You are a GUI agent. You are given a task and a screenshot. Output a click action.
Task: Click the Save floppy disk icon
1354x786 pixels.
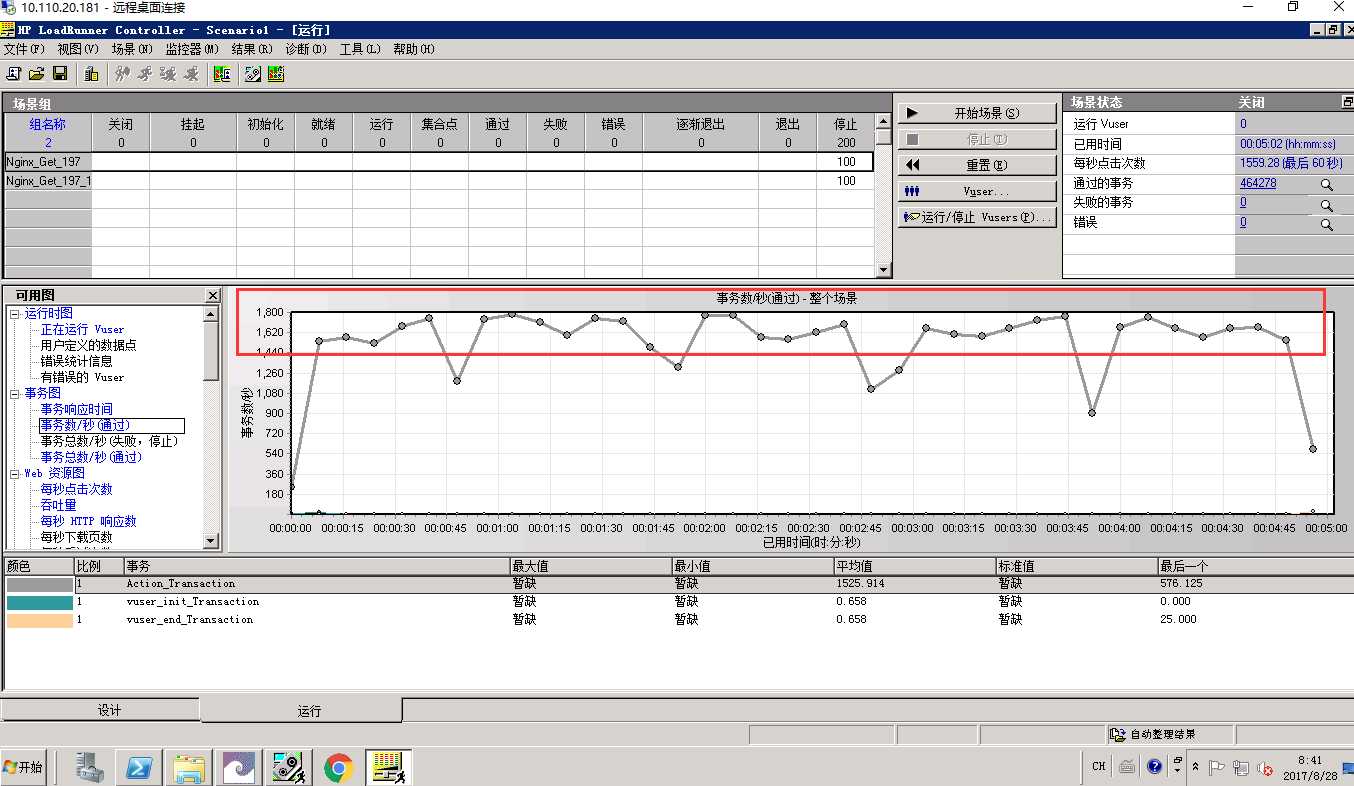(60, 73)
